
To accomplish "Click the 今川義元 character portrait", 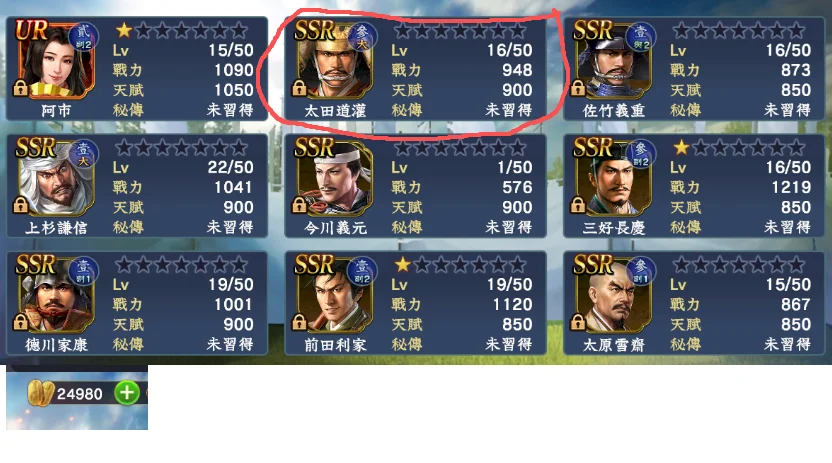I will pyautogui.click(x=334, y=177).
